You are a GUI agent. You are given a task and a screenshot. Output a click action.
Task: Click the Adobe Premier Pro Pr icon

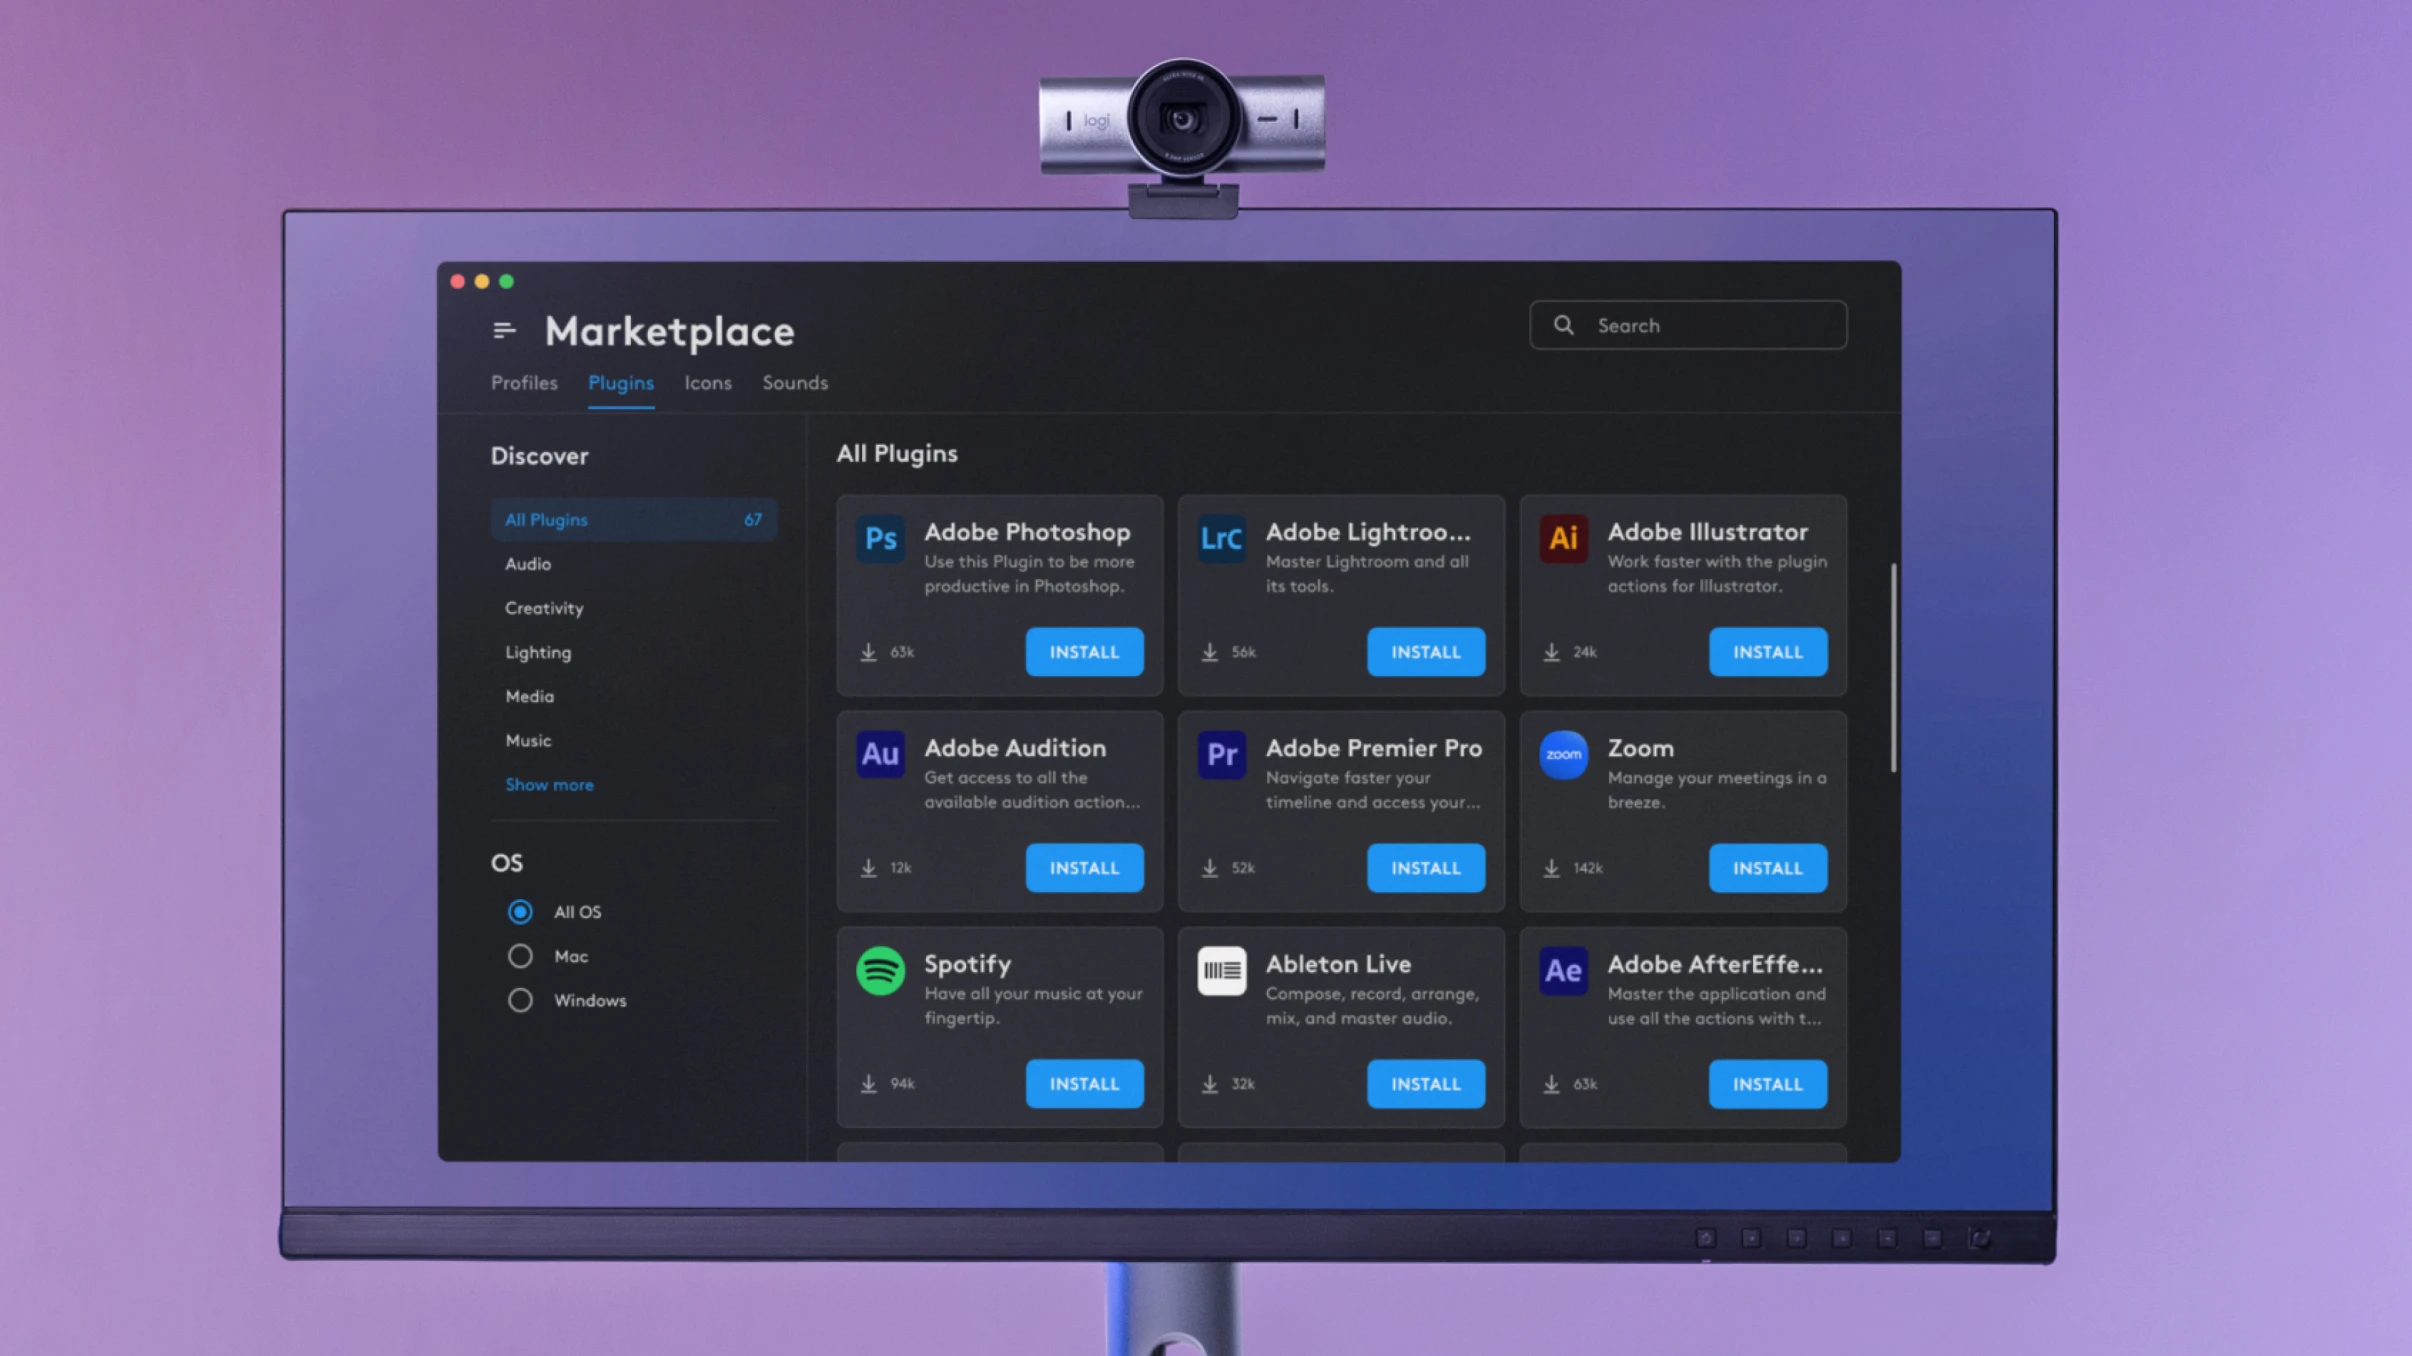1221,754
